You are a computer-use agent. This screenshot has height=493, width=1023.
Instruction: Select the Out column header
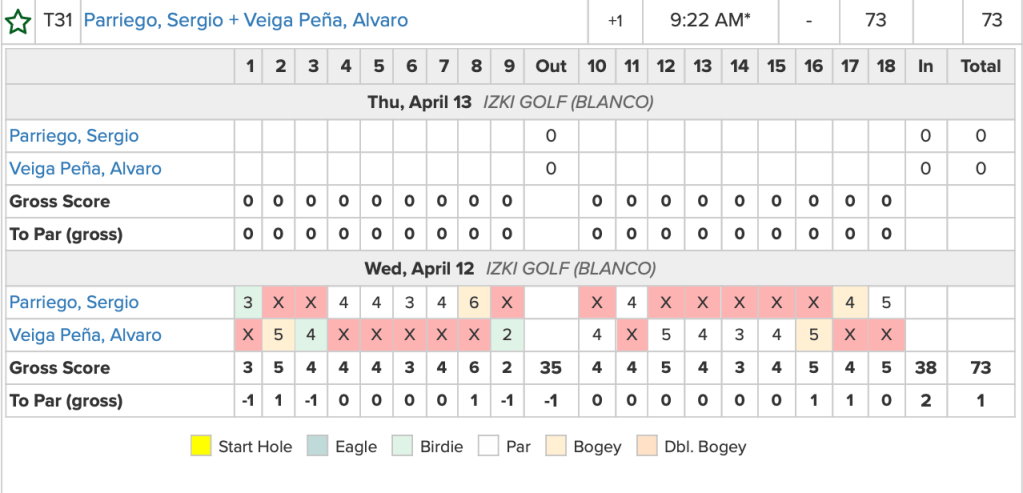point(550,66)
